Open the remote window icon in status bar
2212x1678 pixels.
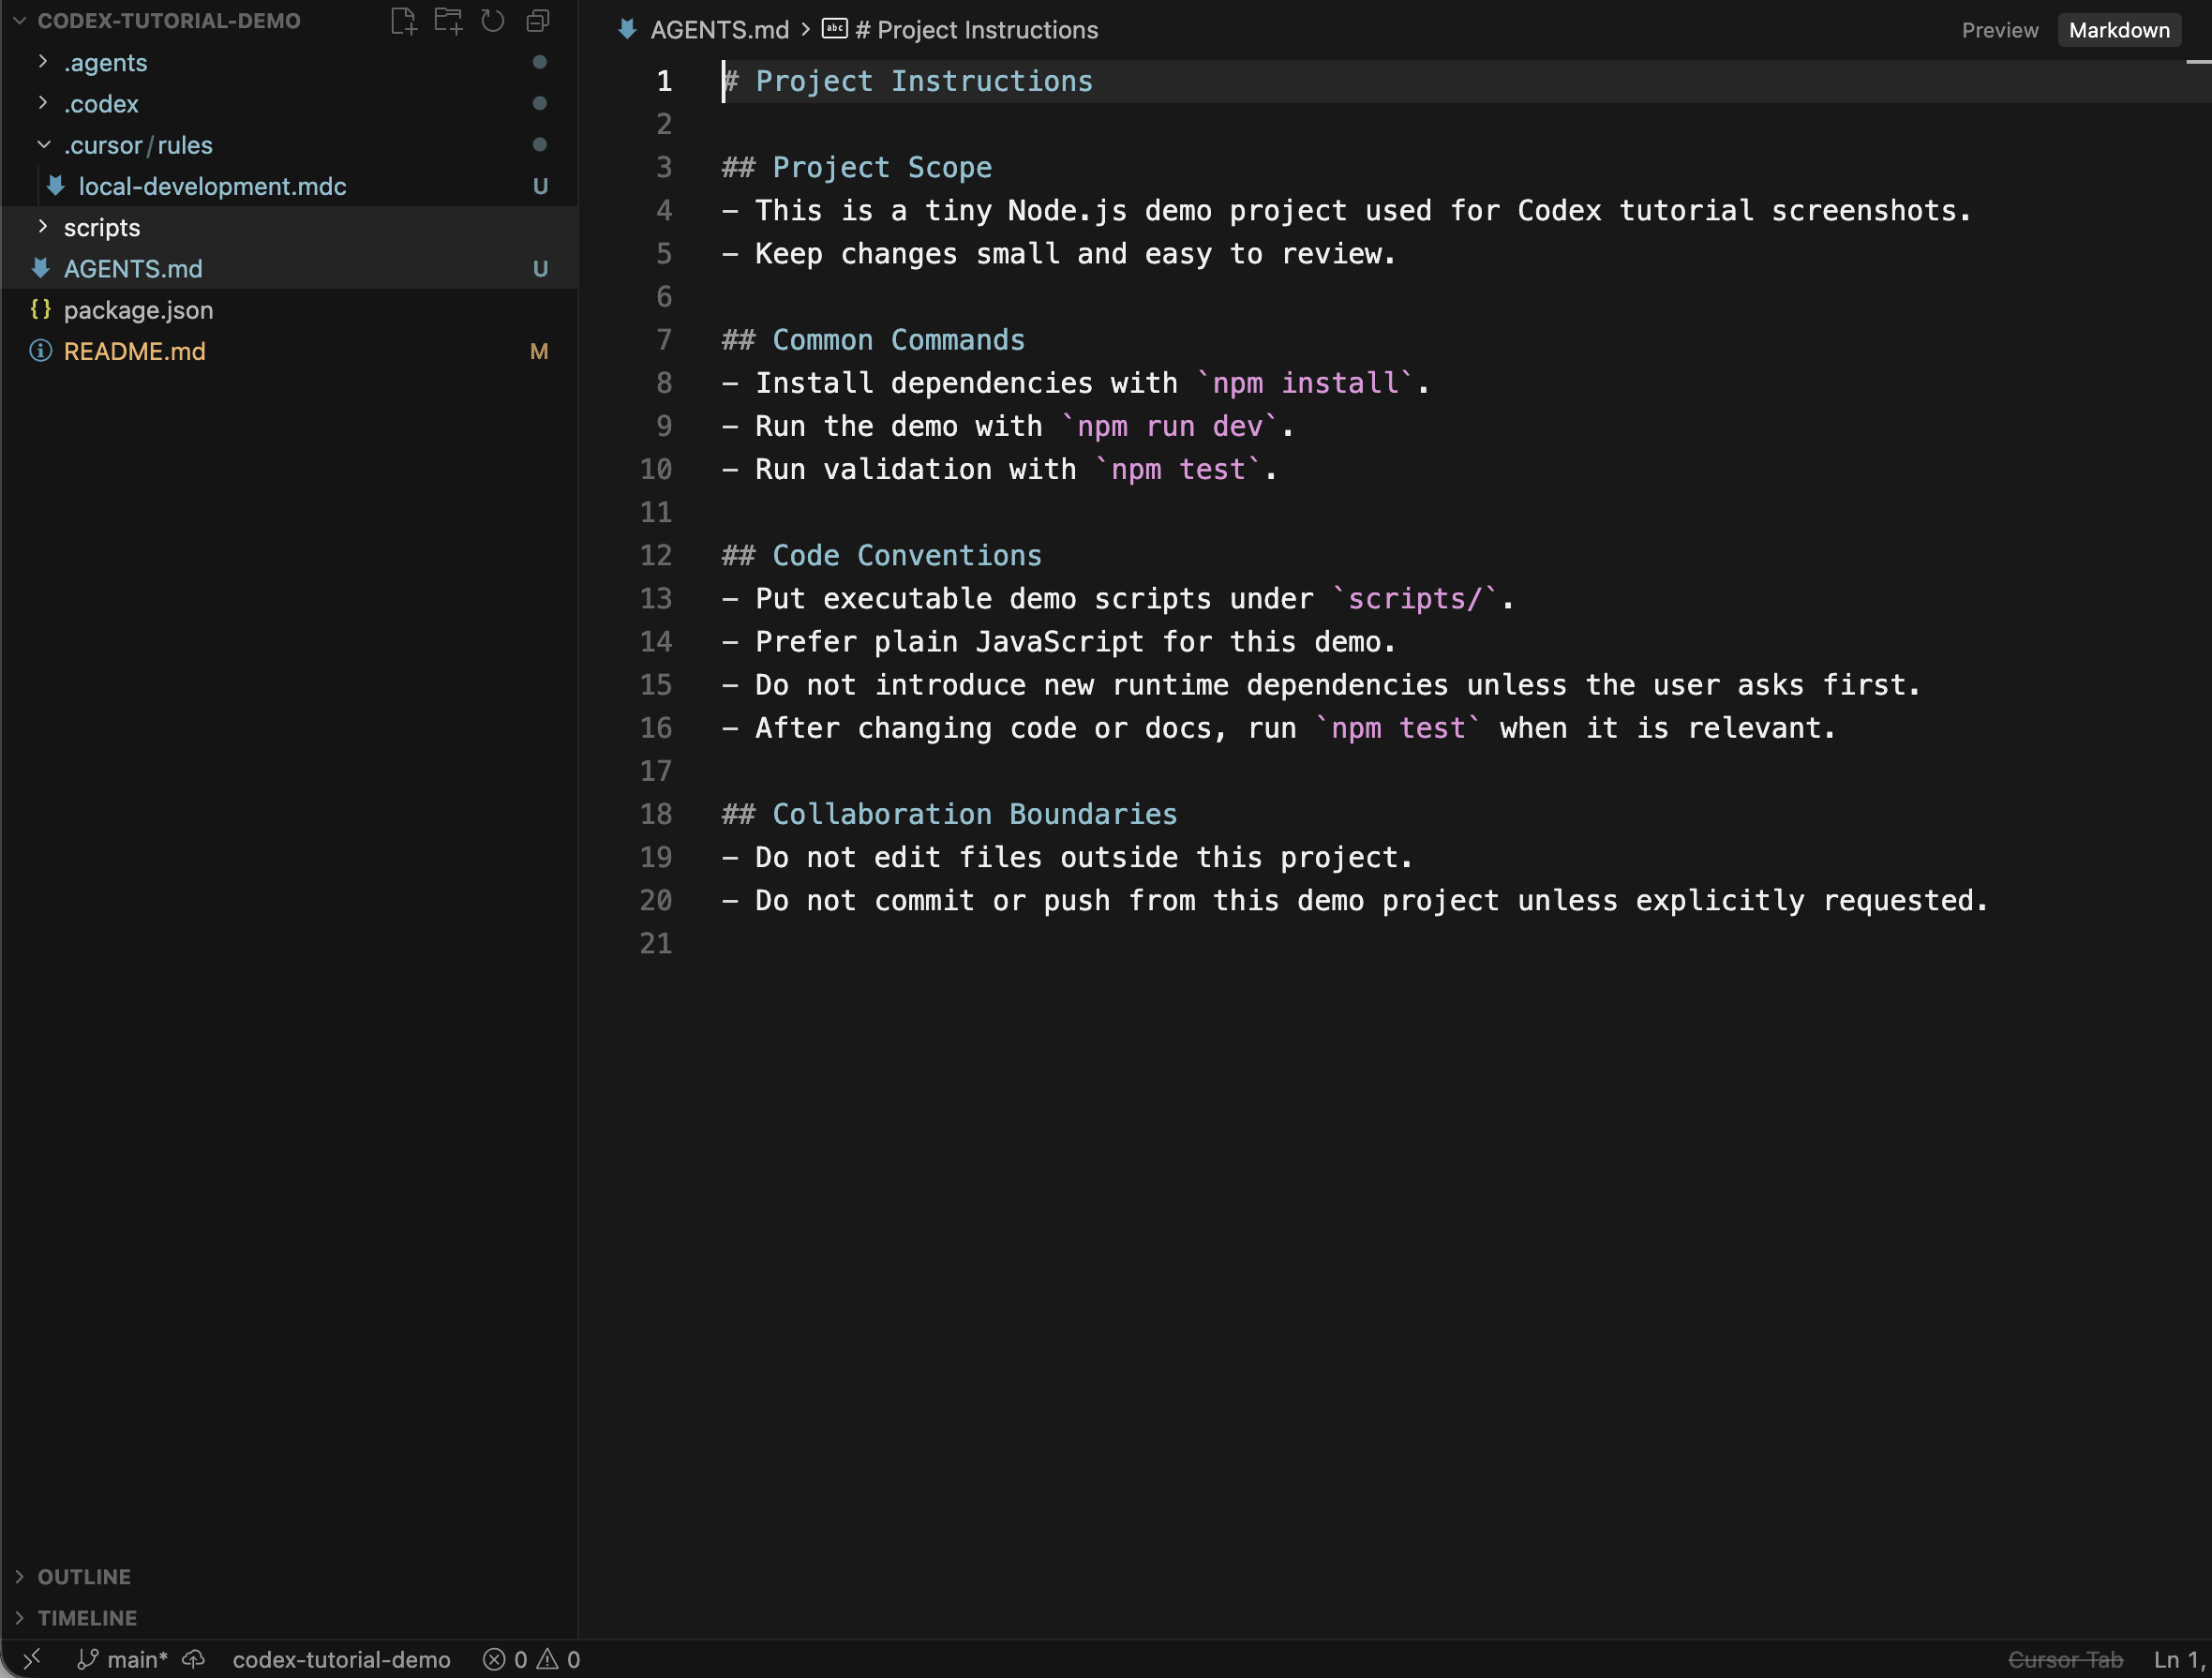[32, 1659]
